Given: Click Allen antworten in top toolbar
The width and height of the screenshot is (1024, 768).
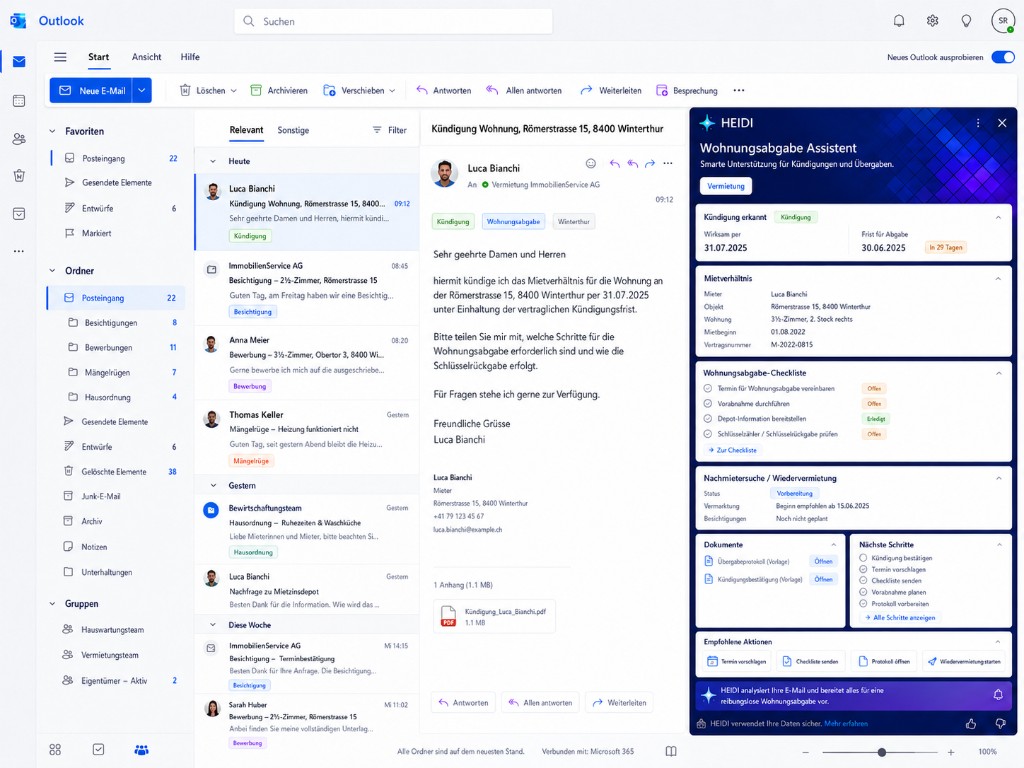Looking at the screenshot, I should click(524, 90).
